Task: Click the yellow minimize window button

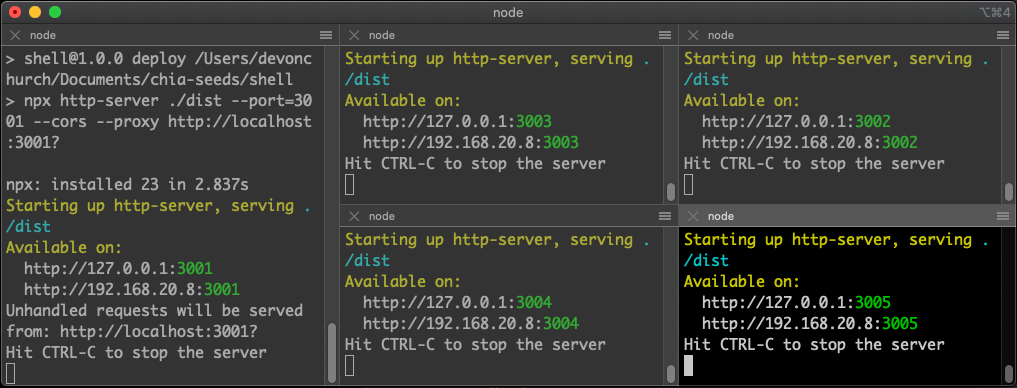Action: (34, 12)
